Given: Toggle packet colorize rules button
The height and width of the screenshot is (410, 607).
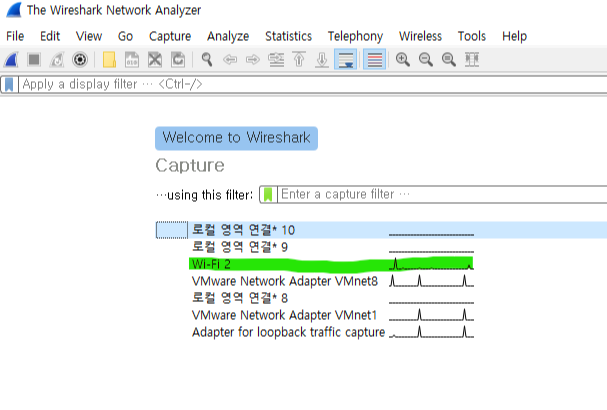Looking at the screenshot, I should (374, 60).
